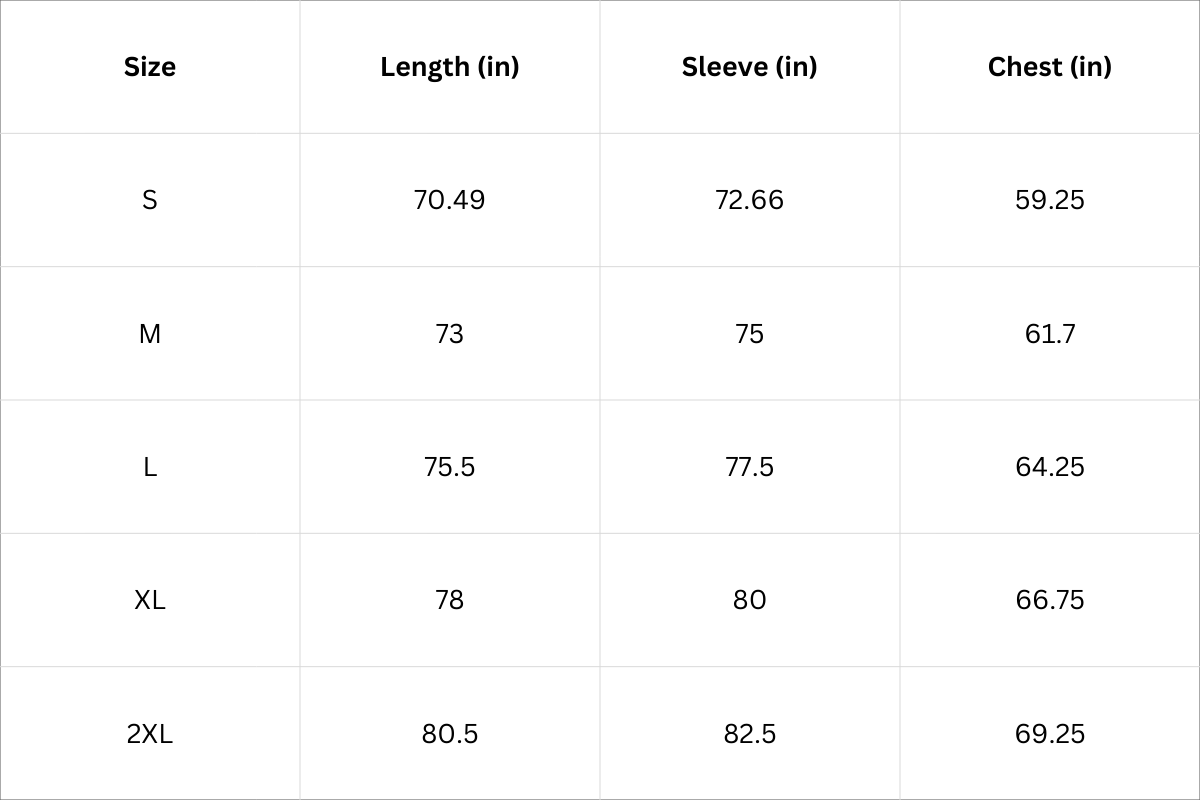
Task: Select the M size cell
Action: (150, 334)
